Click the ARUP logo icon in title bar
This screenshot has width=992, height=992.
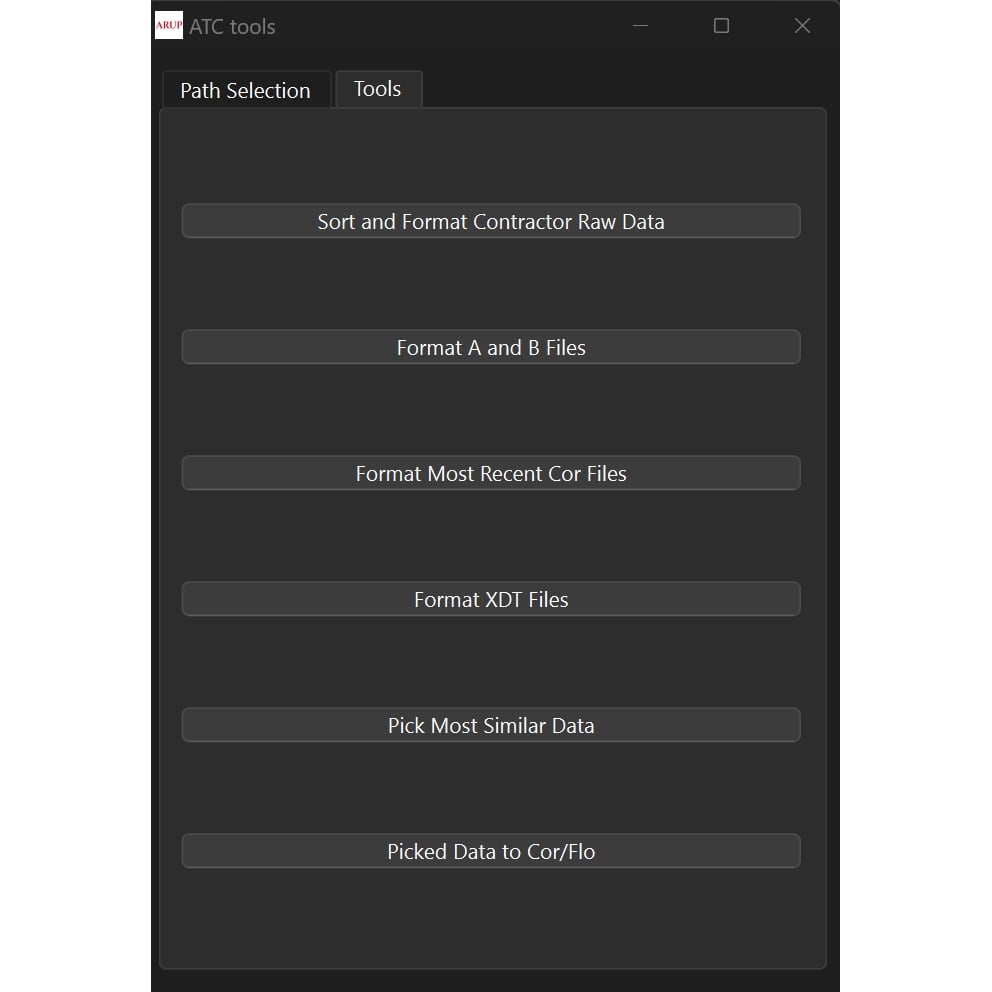click(169, 26)
